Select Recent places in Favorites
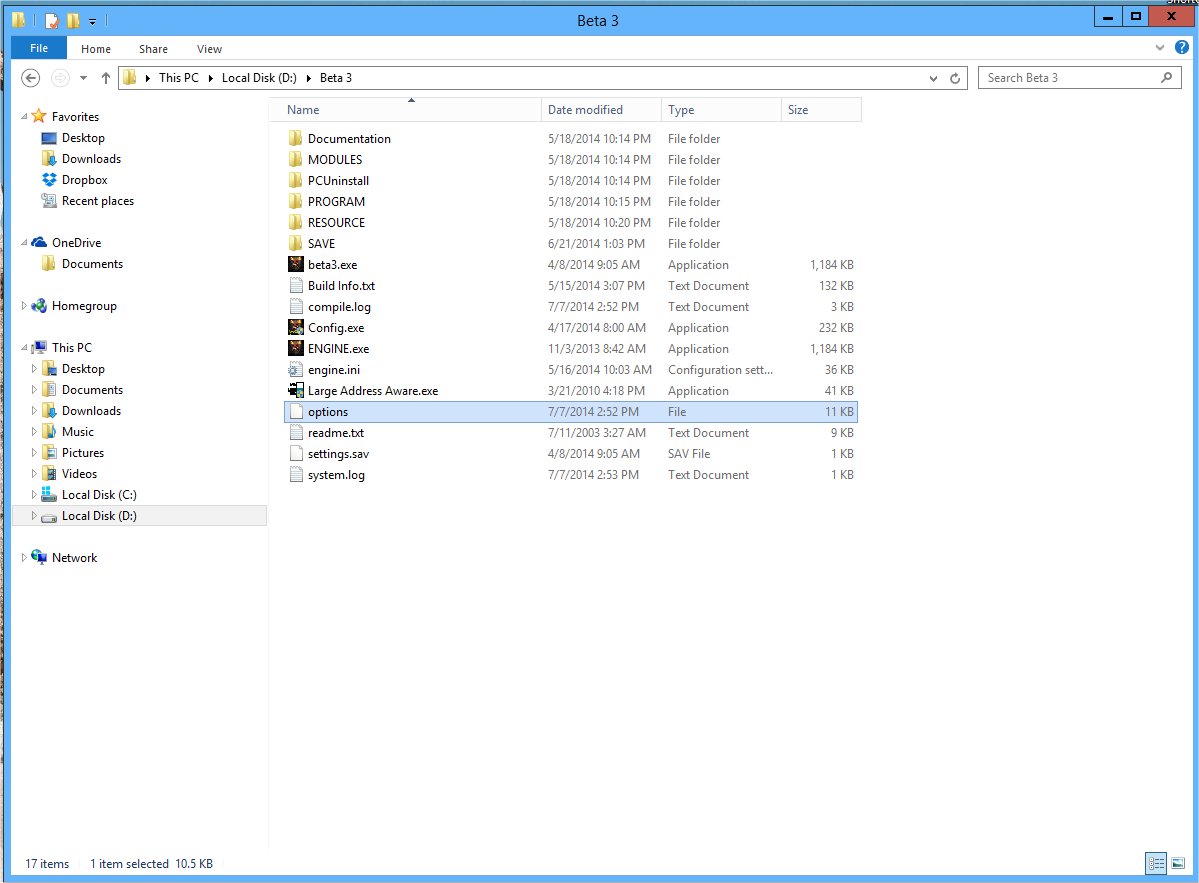 (98, 200)
